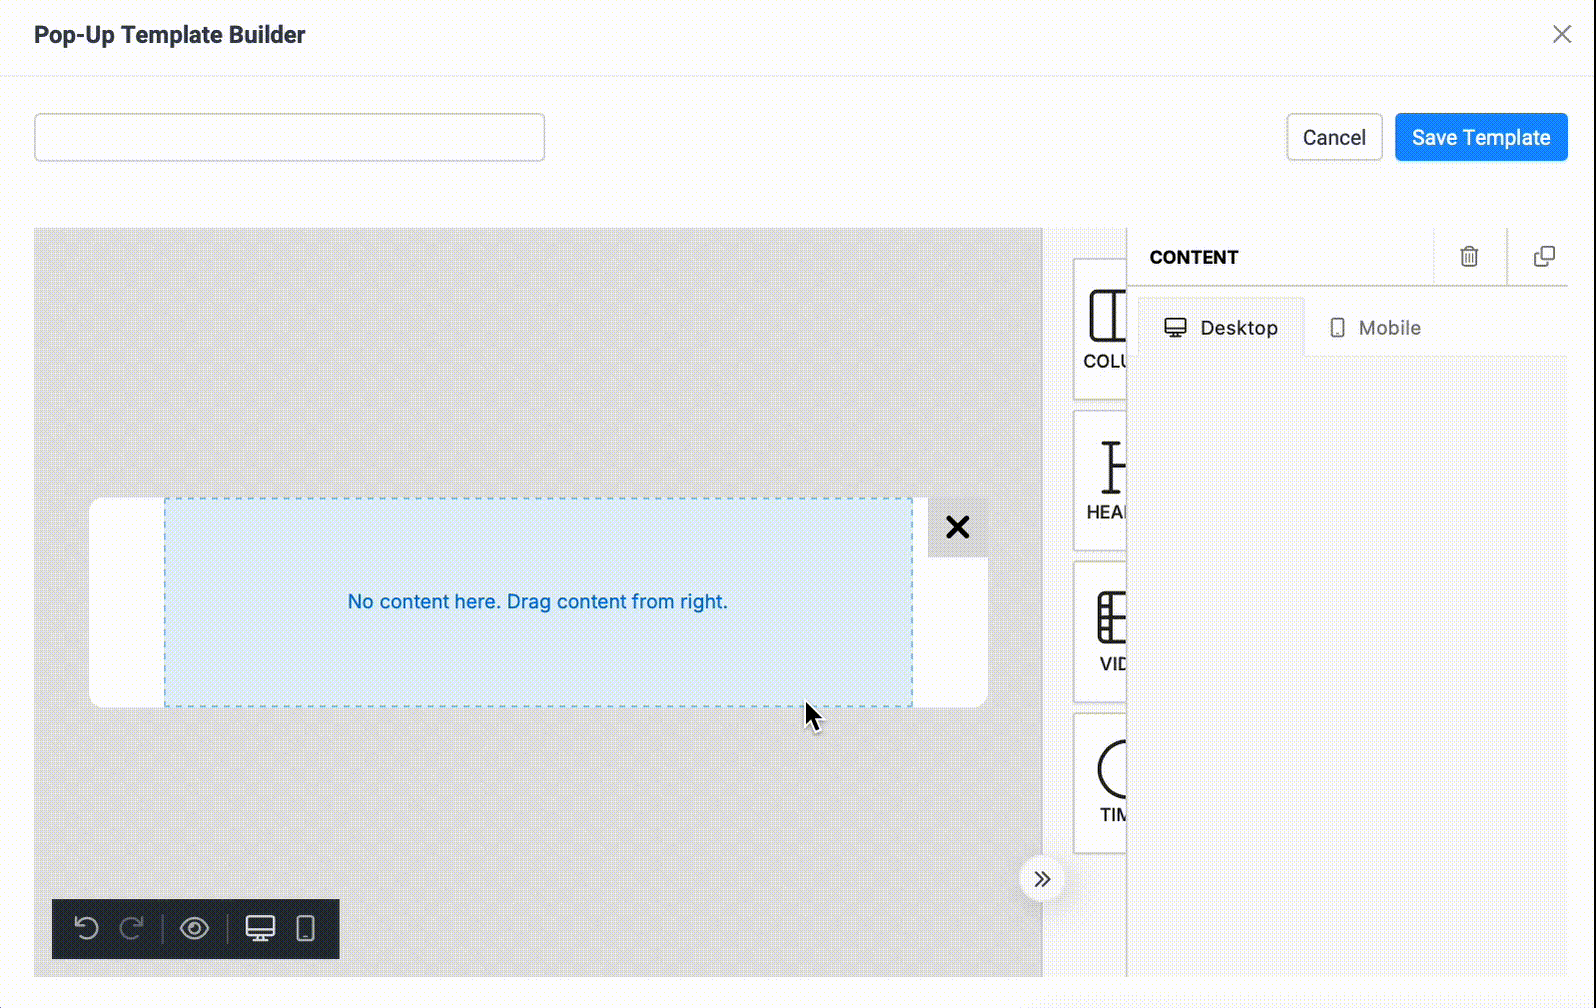Viewport: 1596px width, 1008px height.
Task: Click the template name input field
Action: tap(290, 138)
